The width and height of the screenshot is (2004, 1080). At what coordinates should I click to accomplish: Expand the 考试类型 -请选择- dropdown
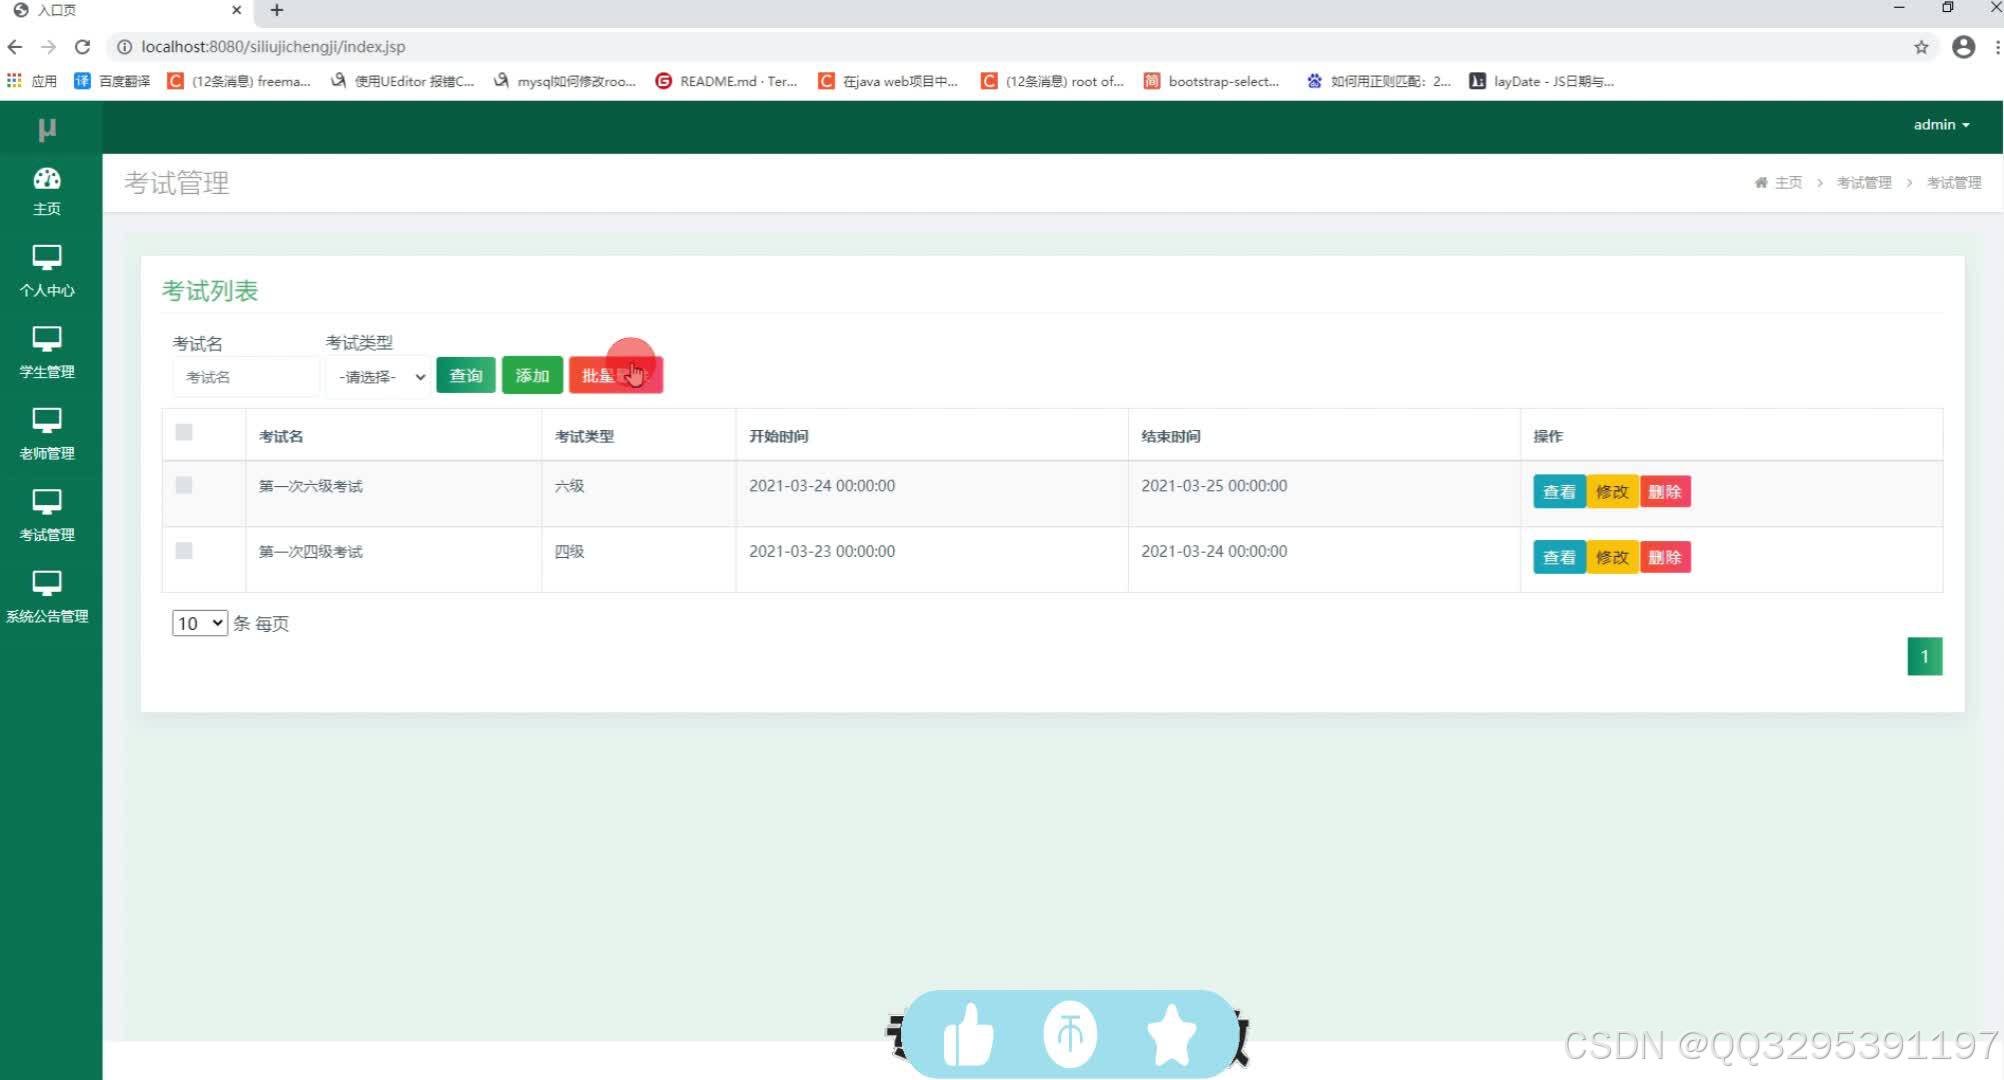[x=379, y=377]
